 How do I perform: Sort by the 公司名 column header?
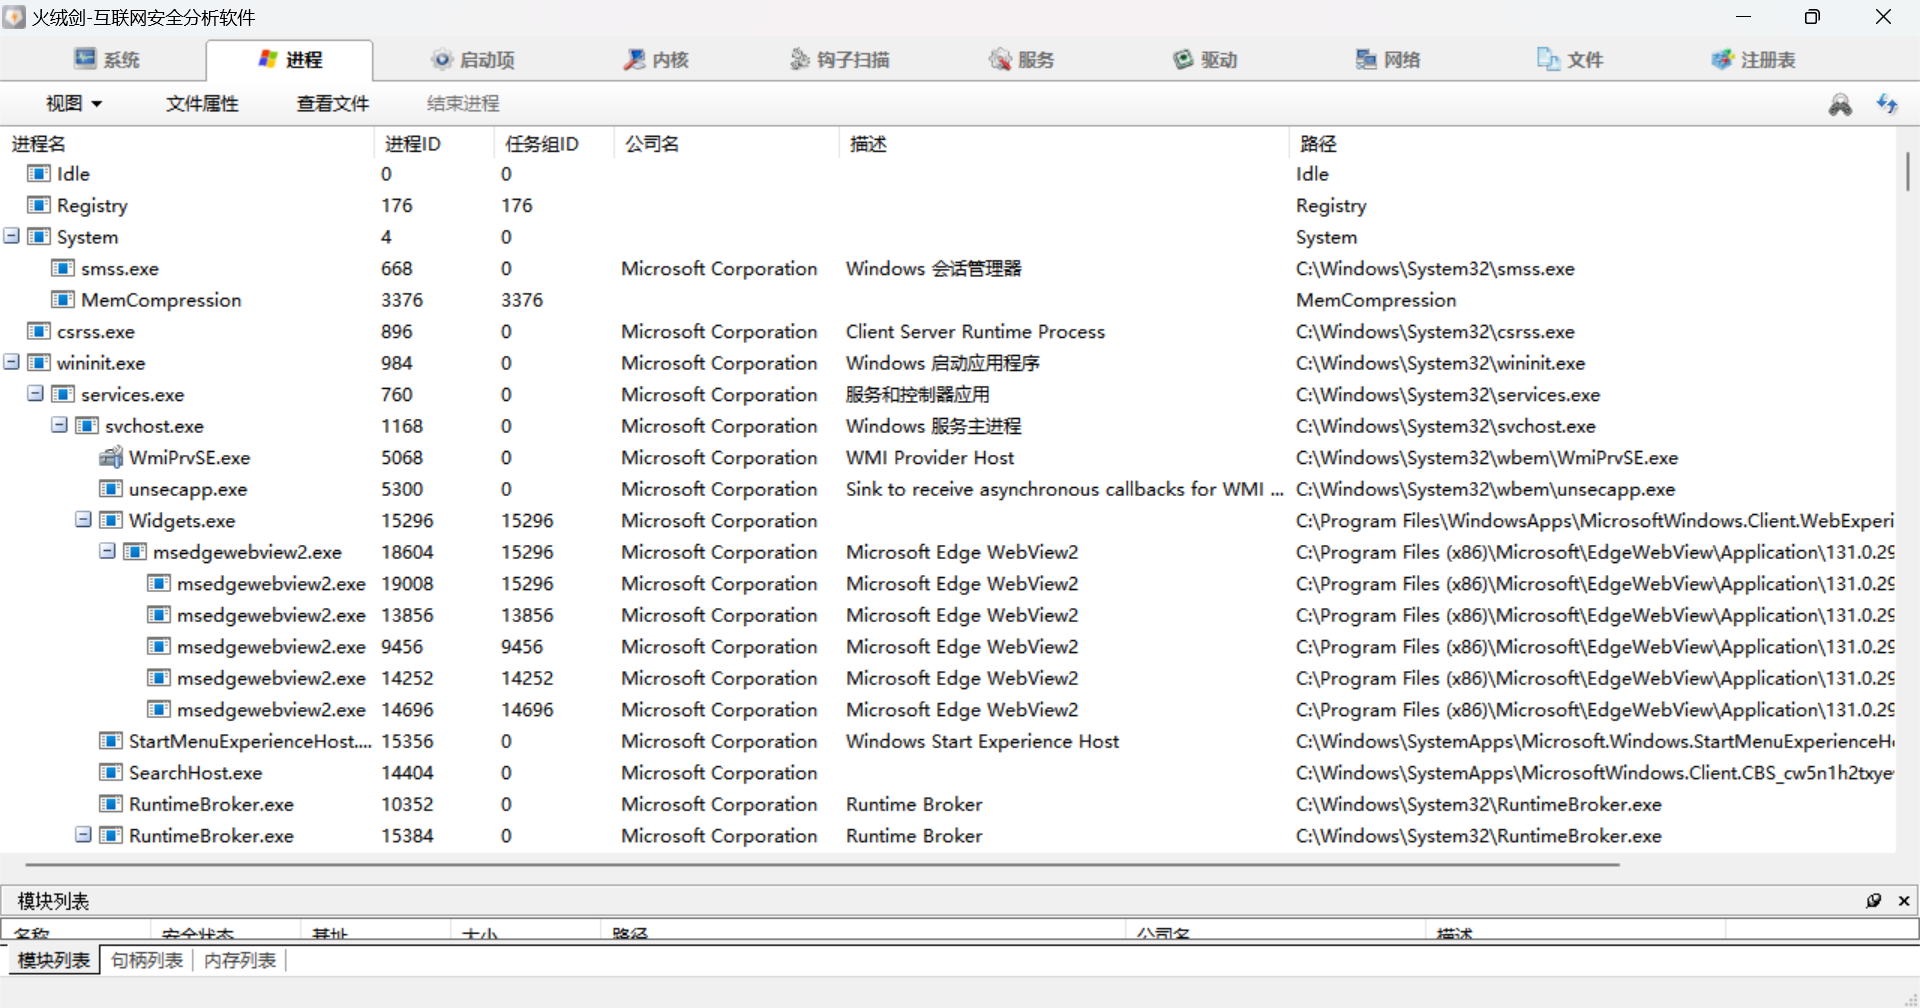click(726, 143)
